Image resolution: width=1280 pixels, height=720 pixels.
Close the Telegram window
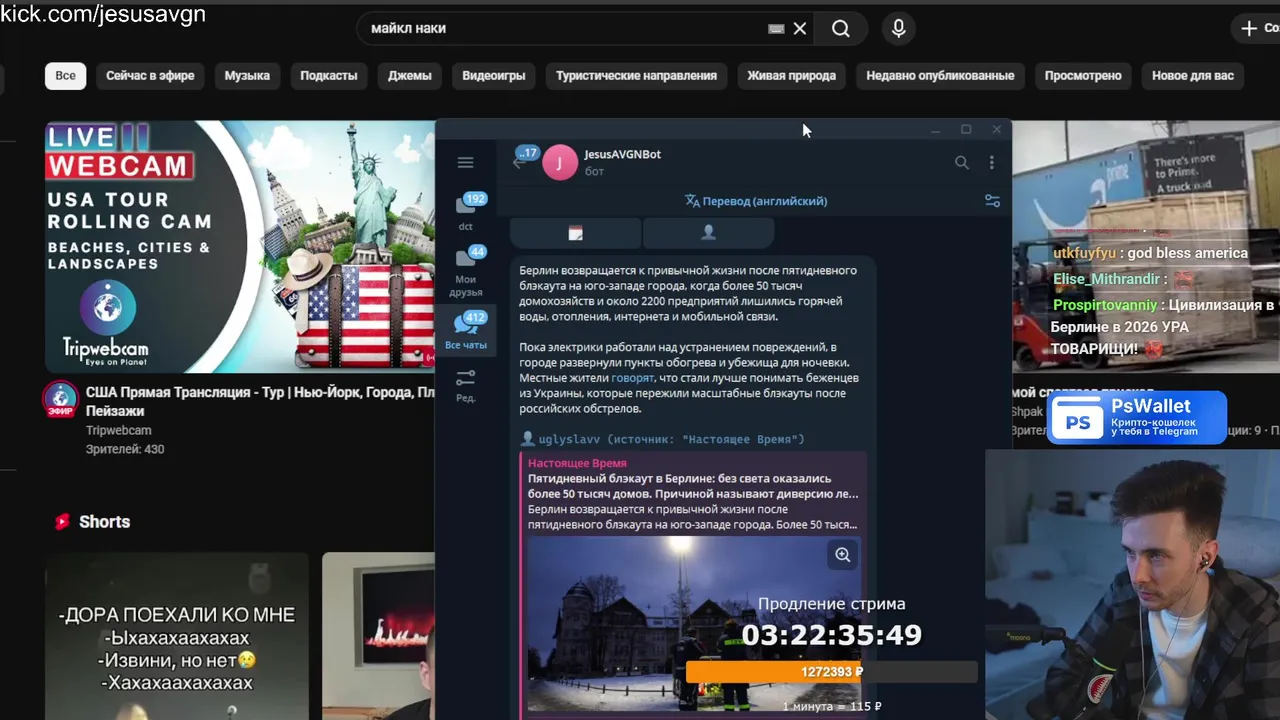(996, 130)
